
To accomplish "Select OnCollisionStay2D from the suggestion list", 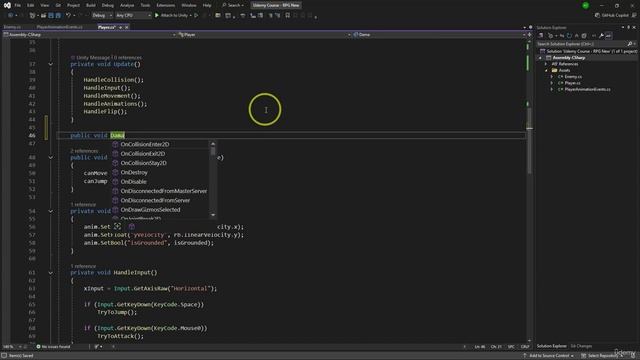I will pyautogui.click(x=160, y=163).
